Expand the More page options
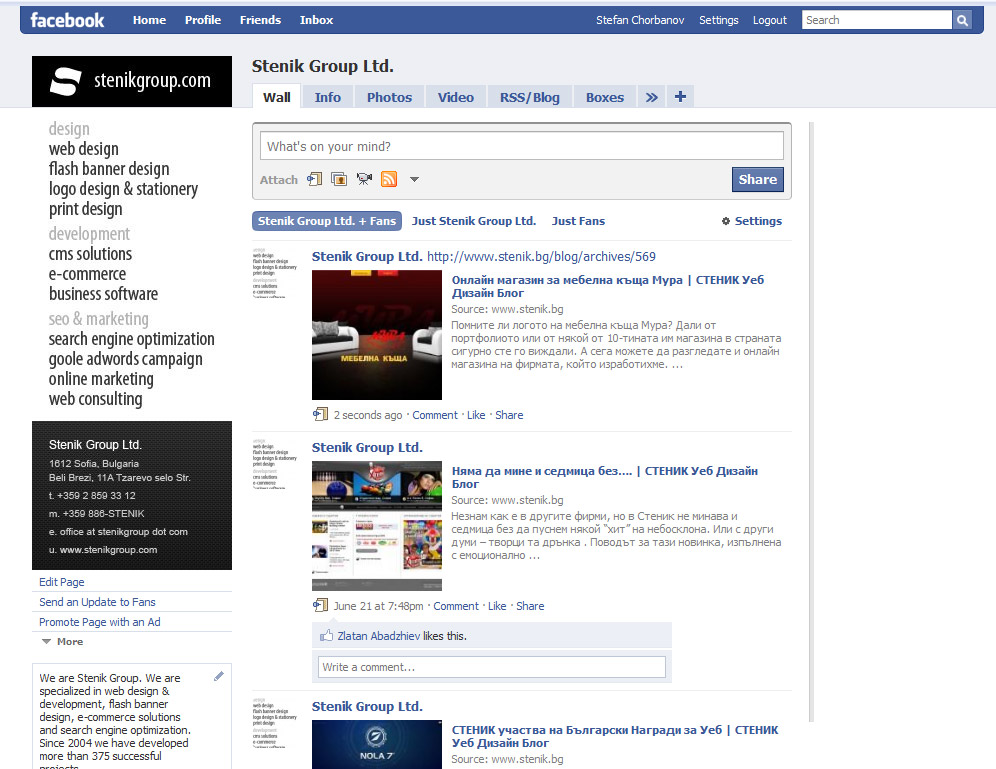996x769 pixels. pos(63,641)
